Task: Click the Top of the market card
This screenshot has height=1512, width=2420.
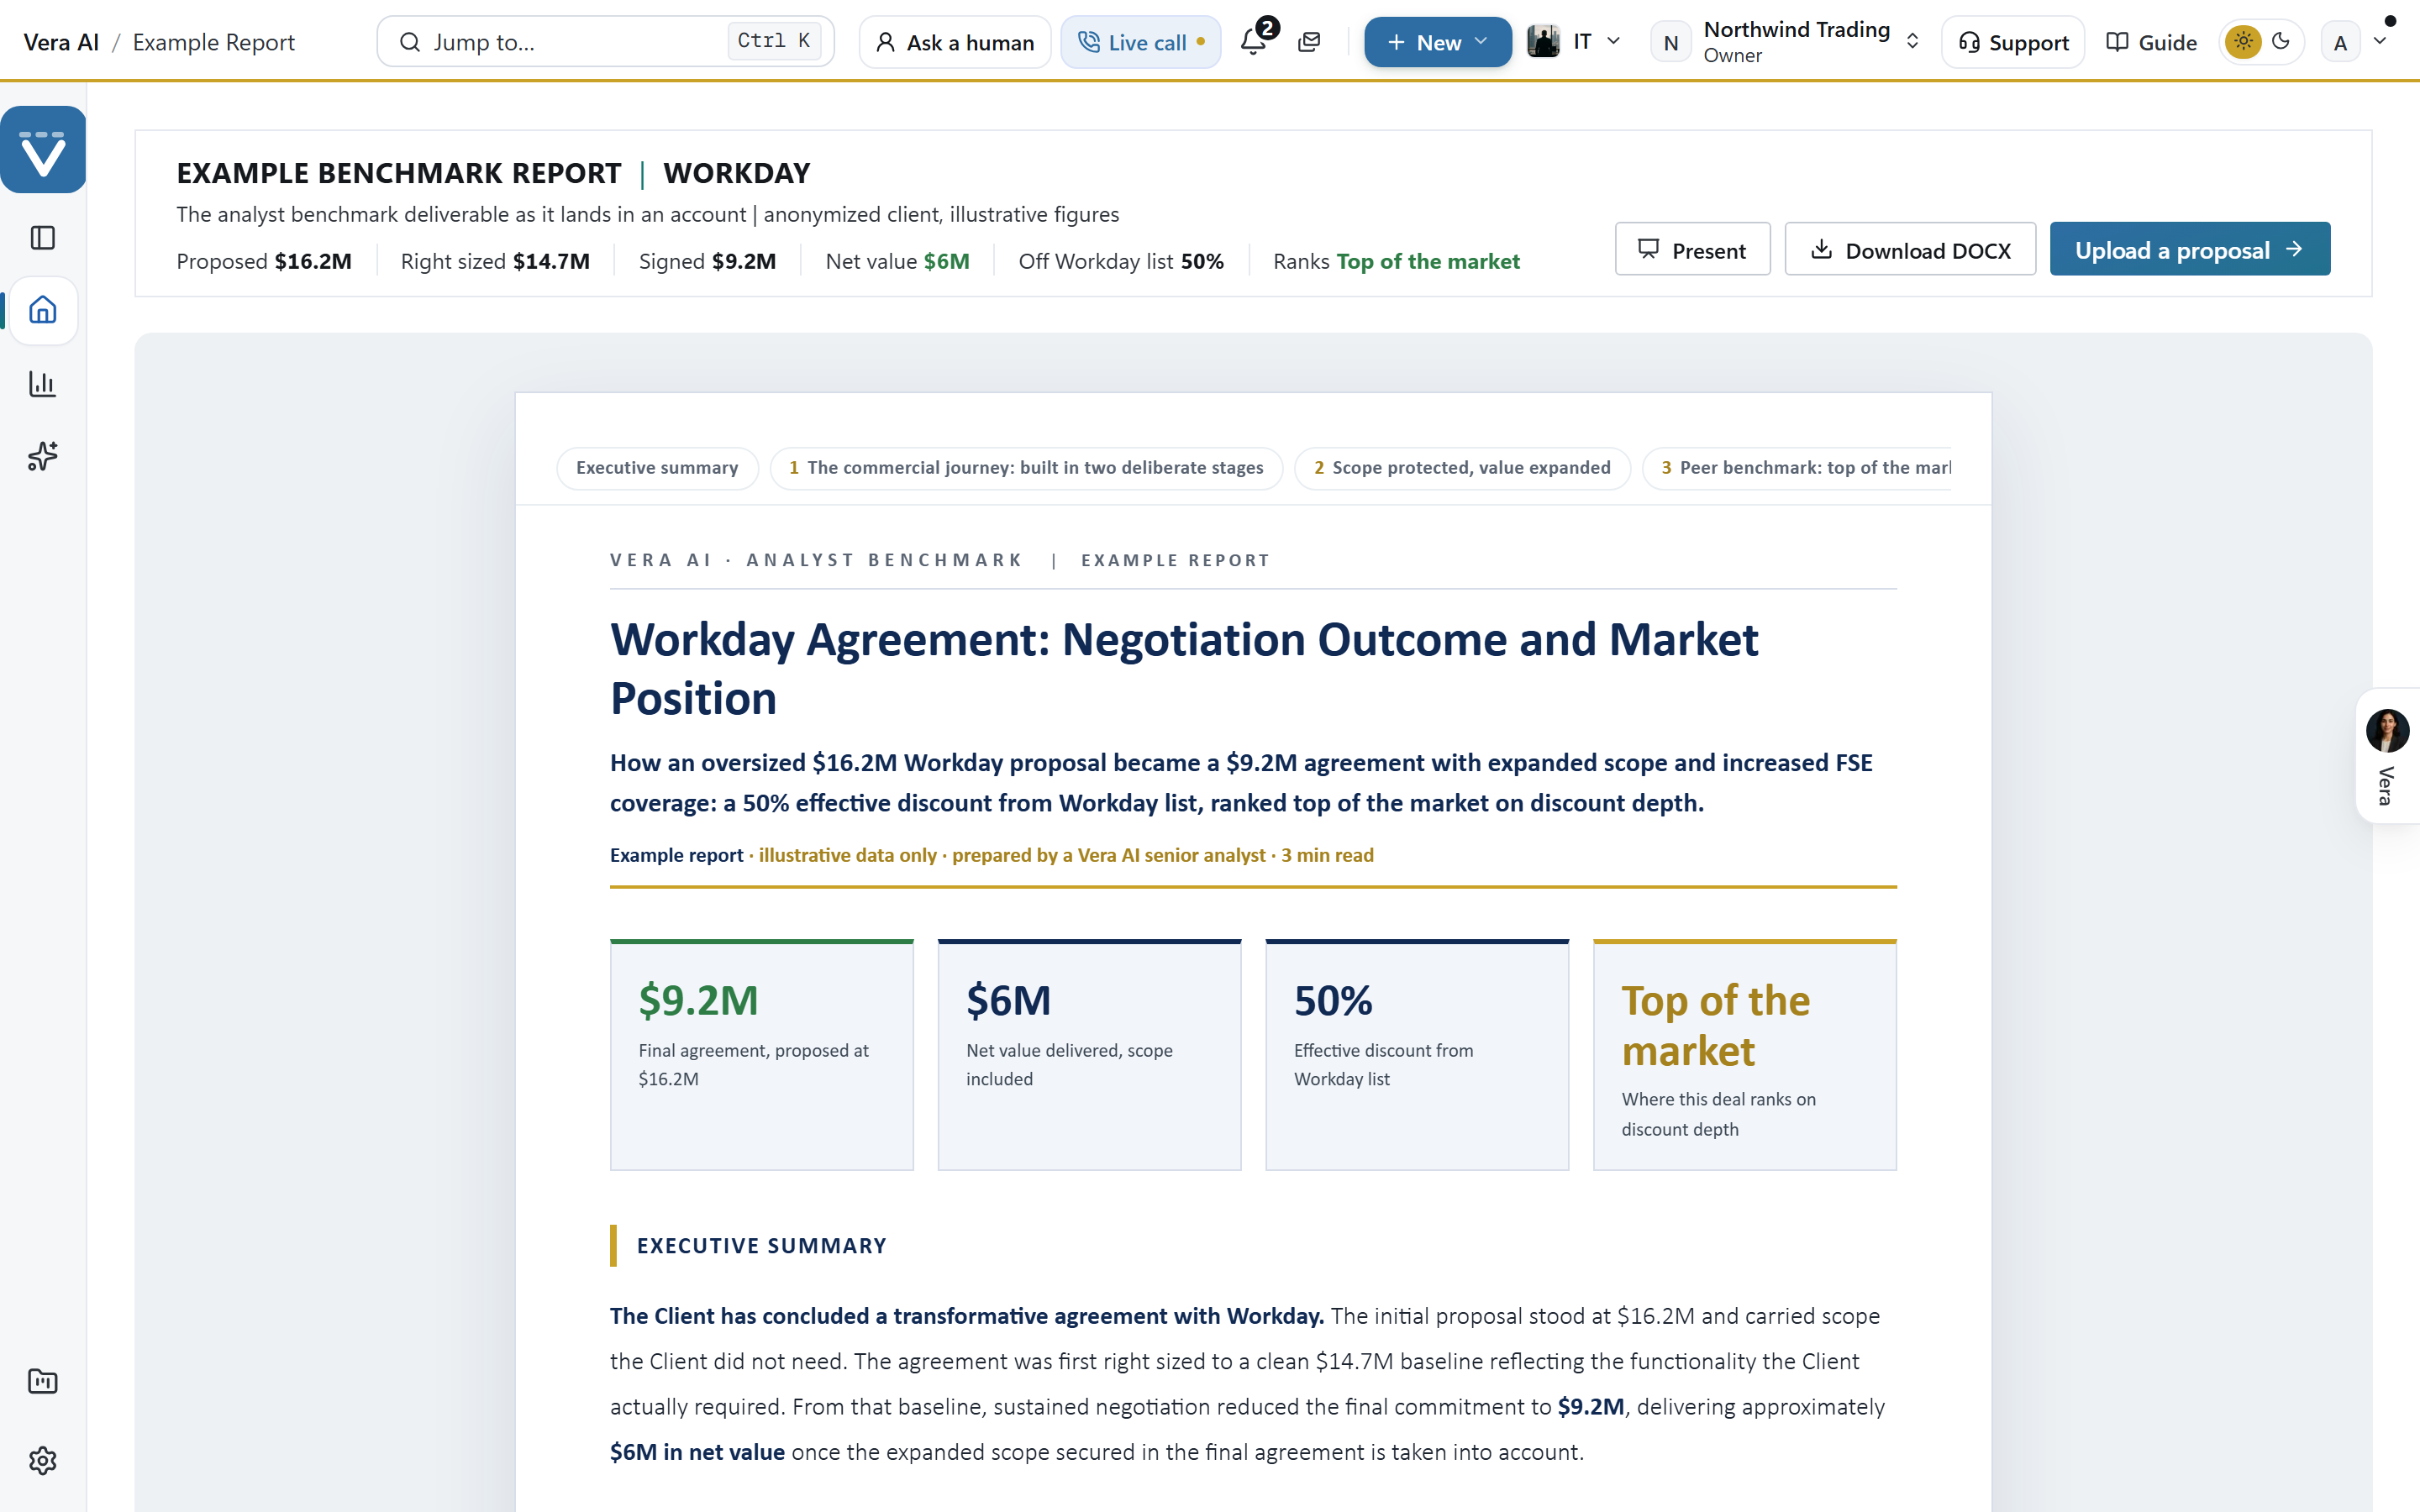Action: coord(1744,1055)
